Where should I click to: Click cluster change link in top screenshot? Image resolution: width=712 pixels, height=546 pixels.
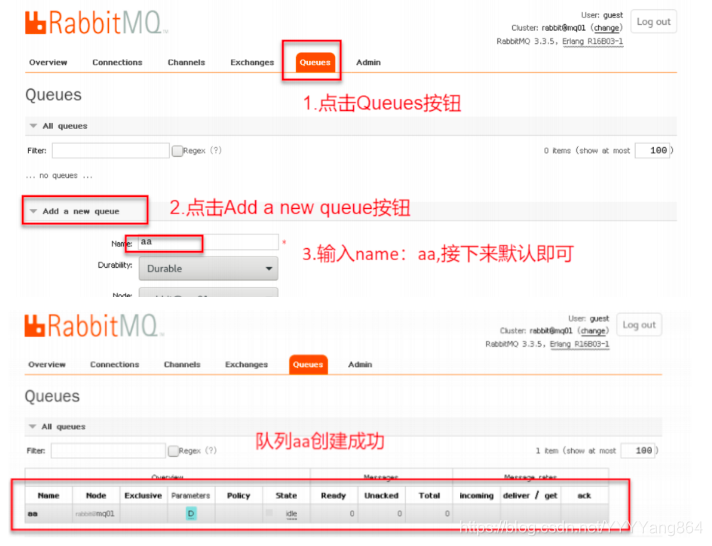coord(606,28)
